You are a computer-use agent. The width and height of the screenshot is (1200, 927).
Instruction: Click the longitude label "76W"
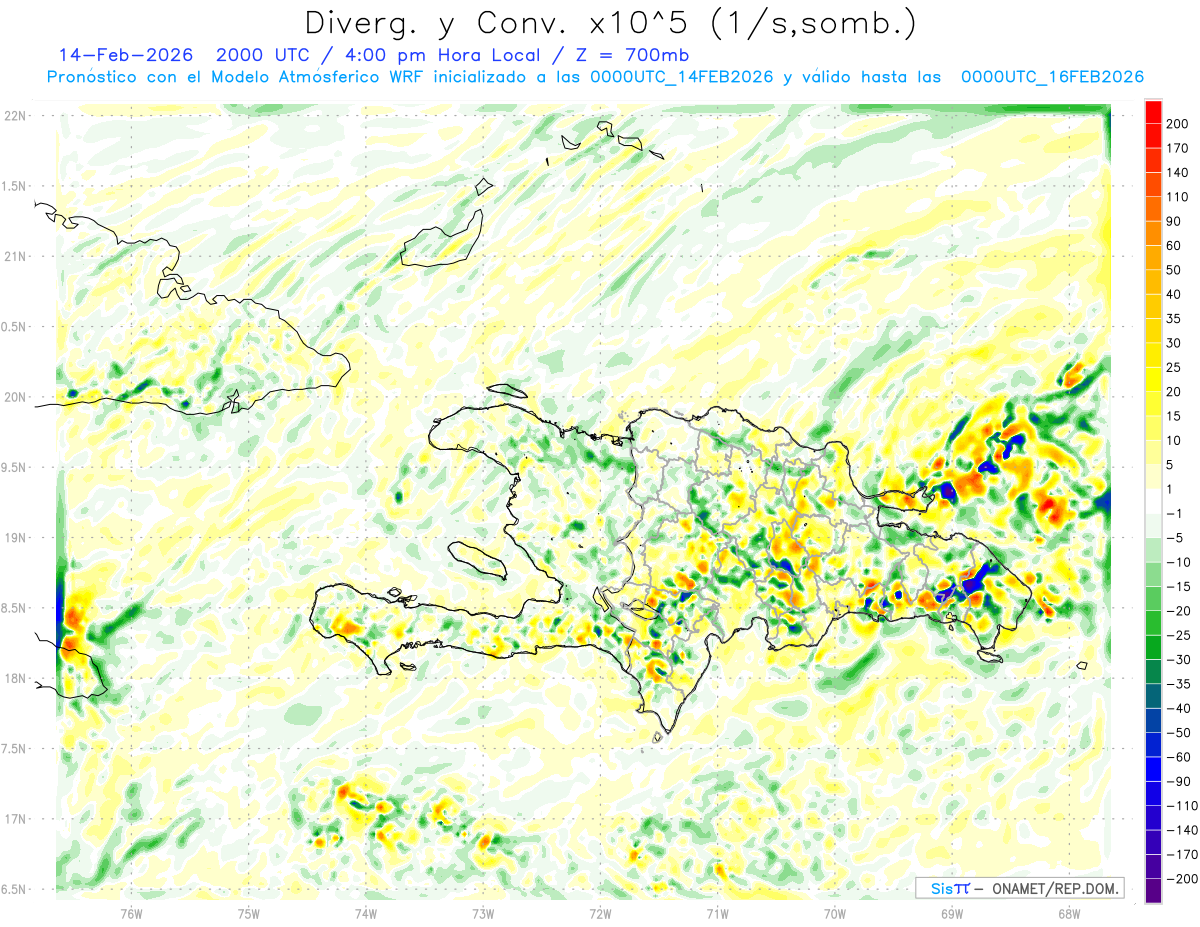pyautogui.click(x=131, y=913)
